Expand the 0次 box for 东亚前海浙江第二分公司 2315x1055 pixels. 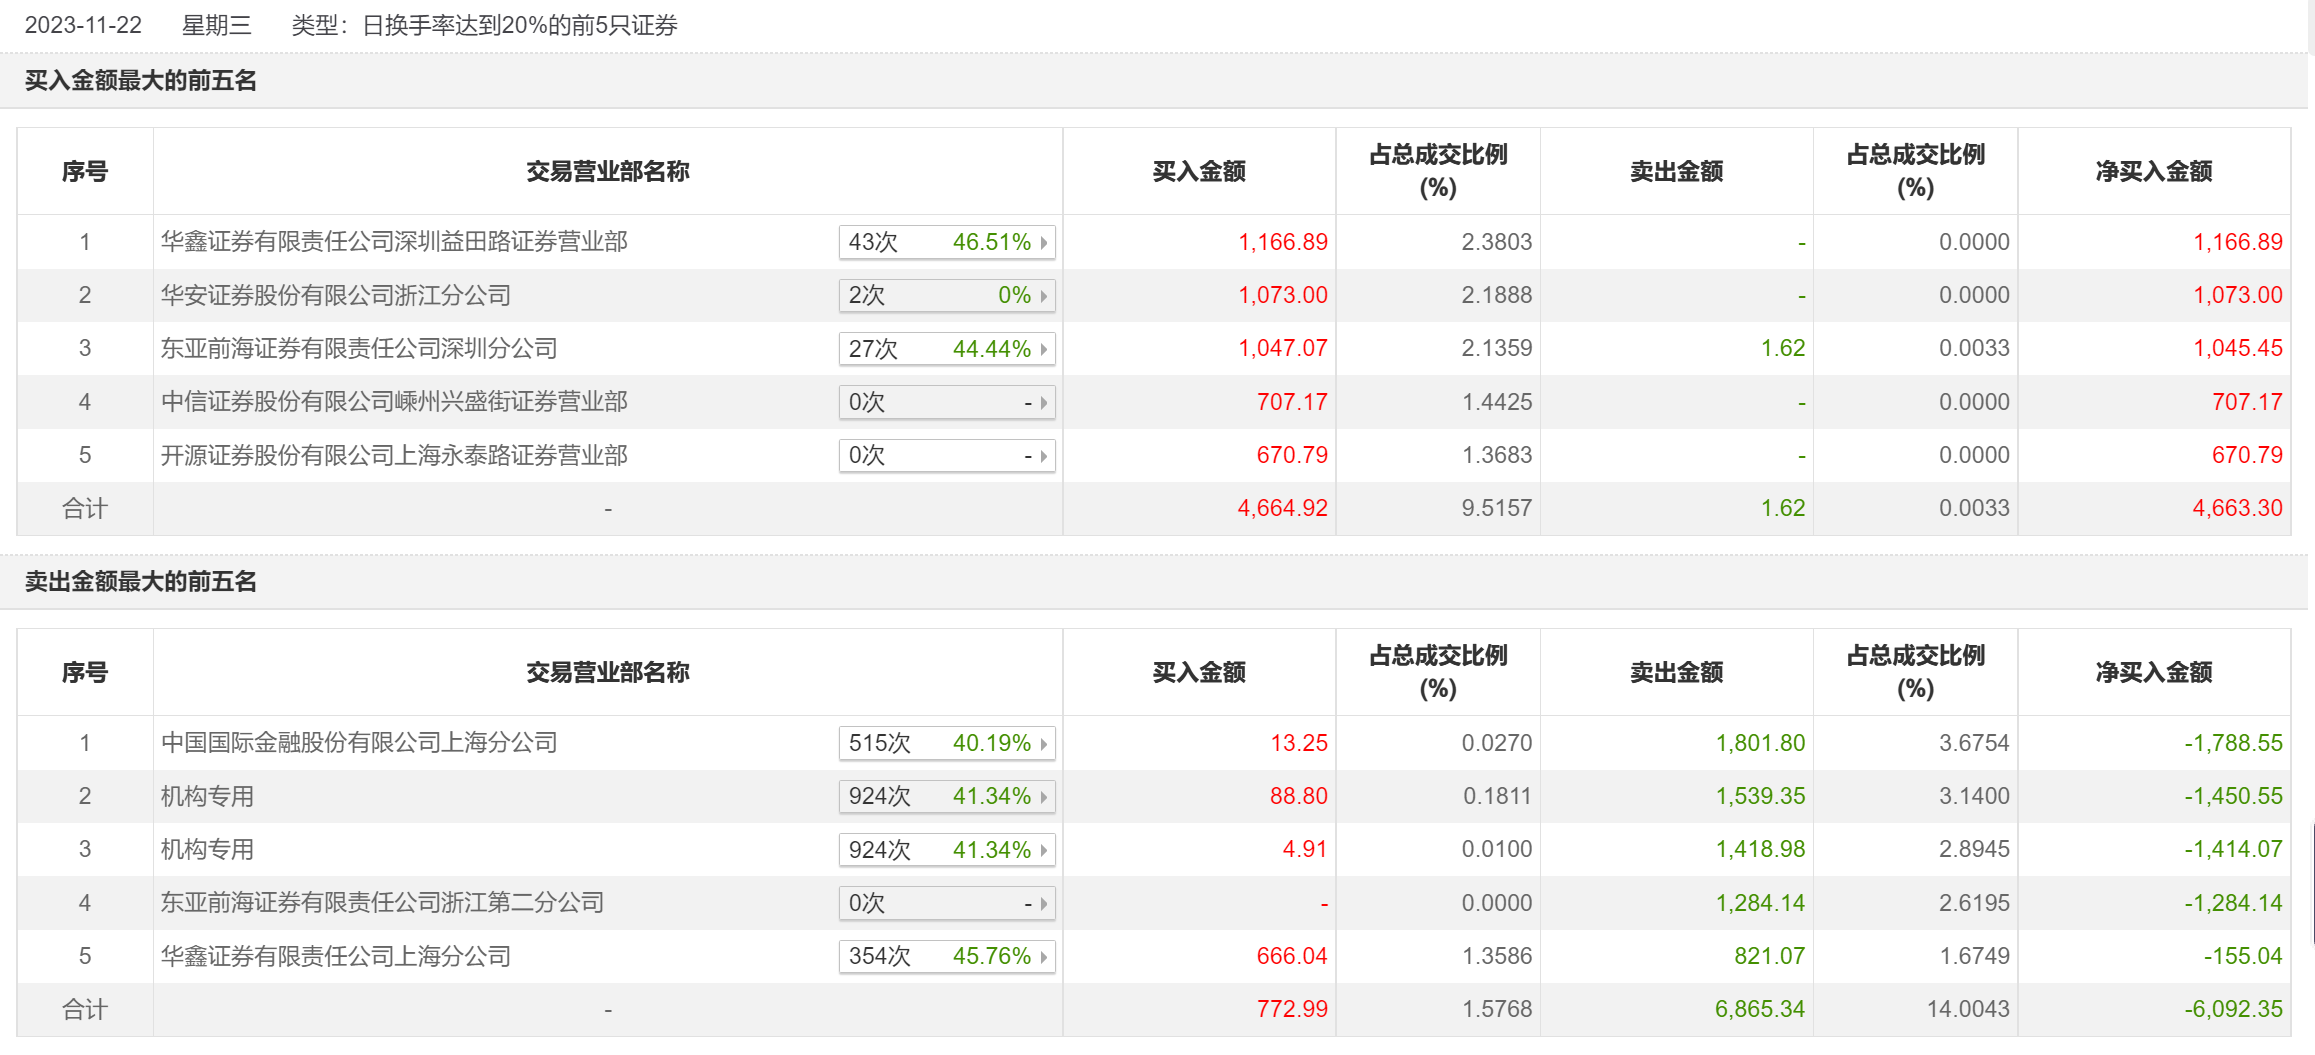(1043, 904)
